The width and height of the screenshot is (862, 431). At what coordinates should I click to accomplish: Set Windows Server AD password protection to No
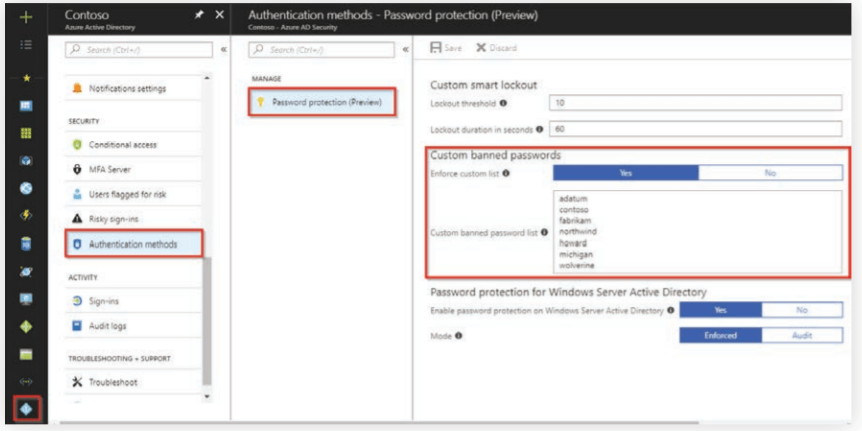[802, 310]
